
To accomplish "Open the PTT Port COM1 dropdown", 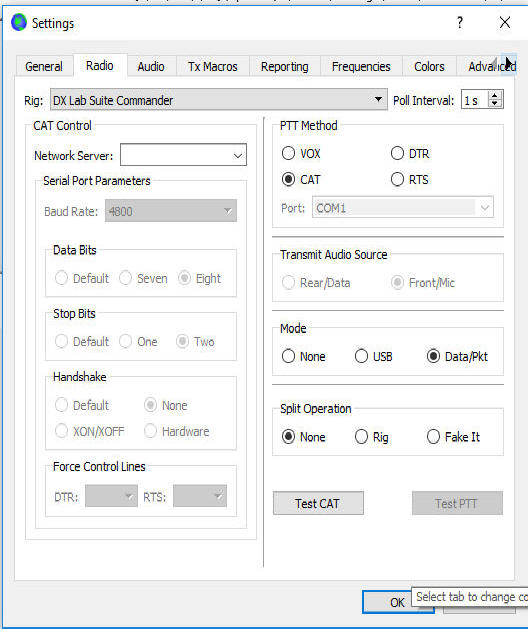I will point(403,208).
